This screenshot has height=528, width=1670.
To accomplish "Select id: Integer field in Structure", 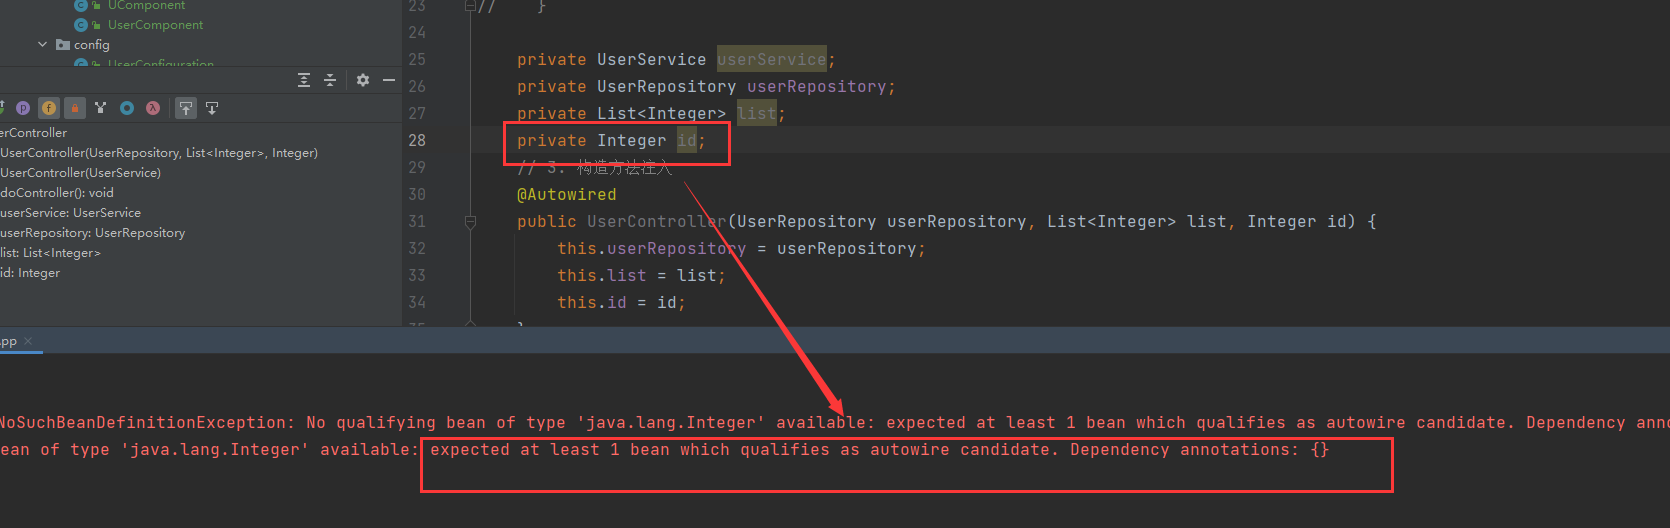I will tap(30, 273).
